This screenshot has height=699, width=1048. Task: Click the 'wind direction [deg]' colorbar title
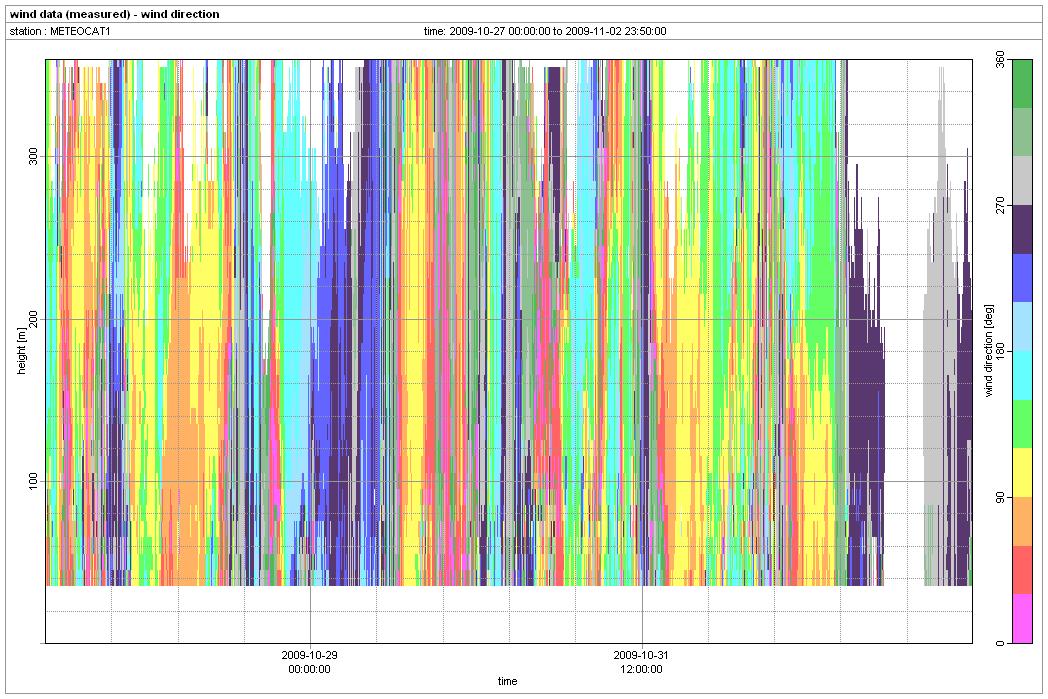[x=989, y=351]
